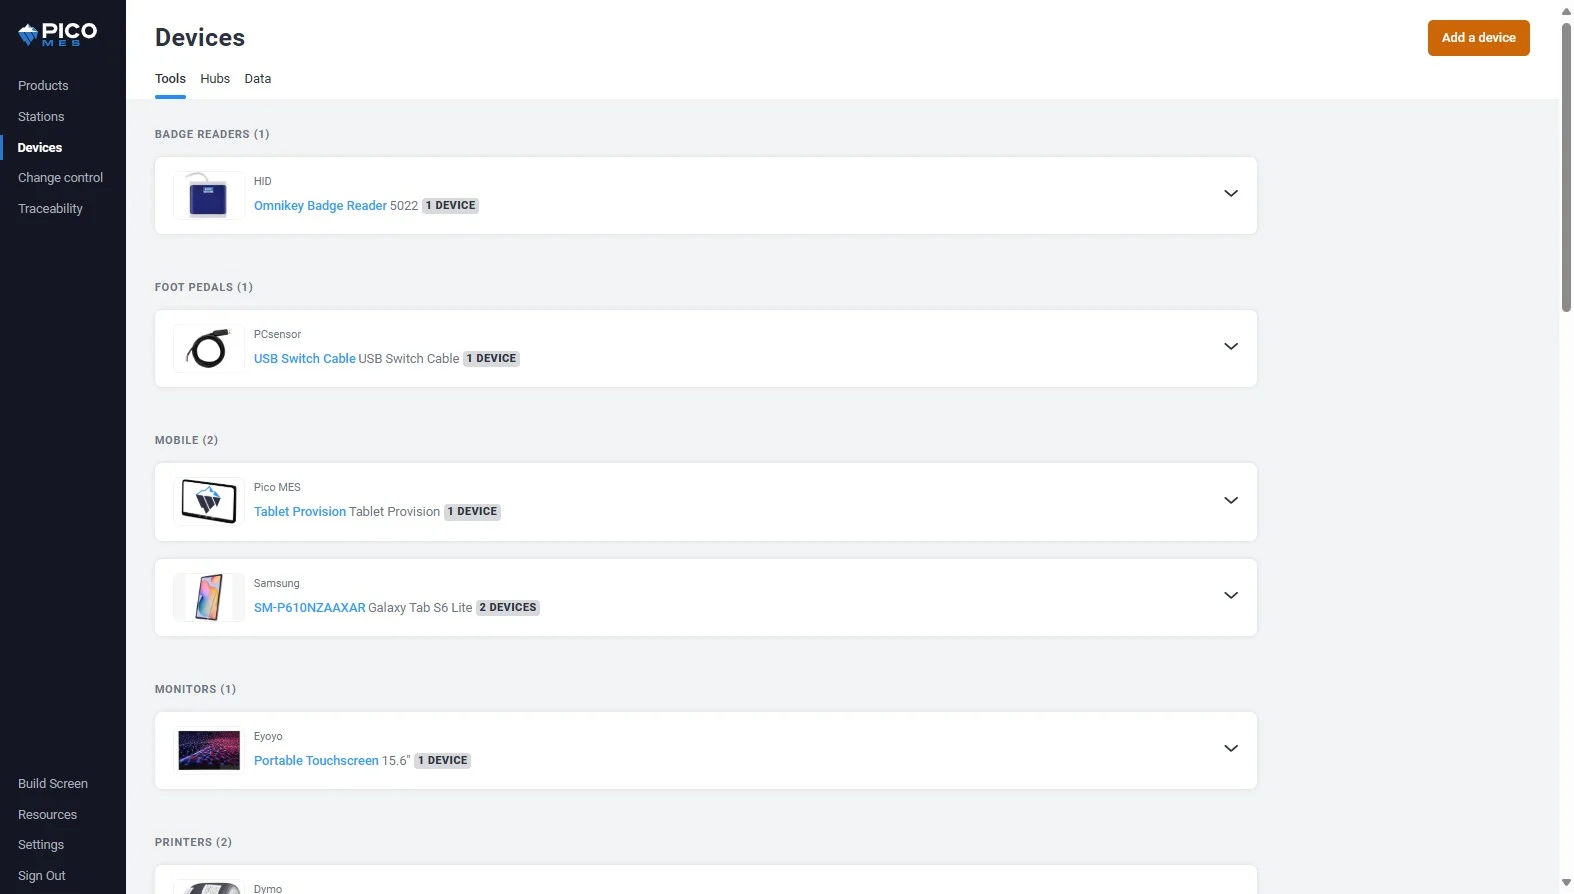
Task: Open the USB Switch Cable thumbnail image
Action: [208, 348]
